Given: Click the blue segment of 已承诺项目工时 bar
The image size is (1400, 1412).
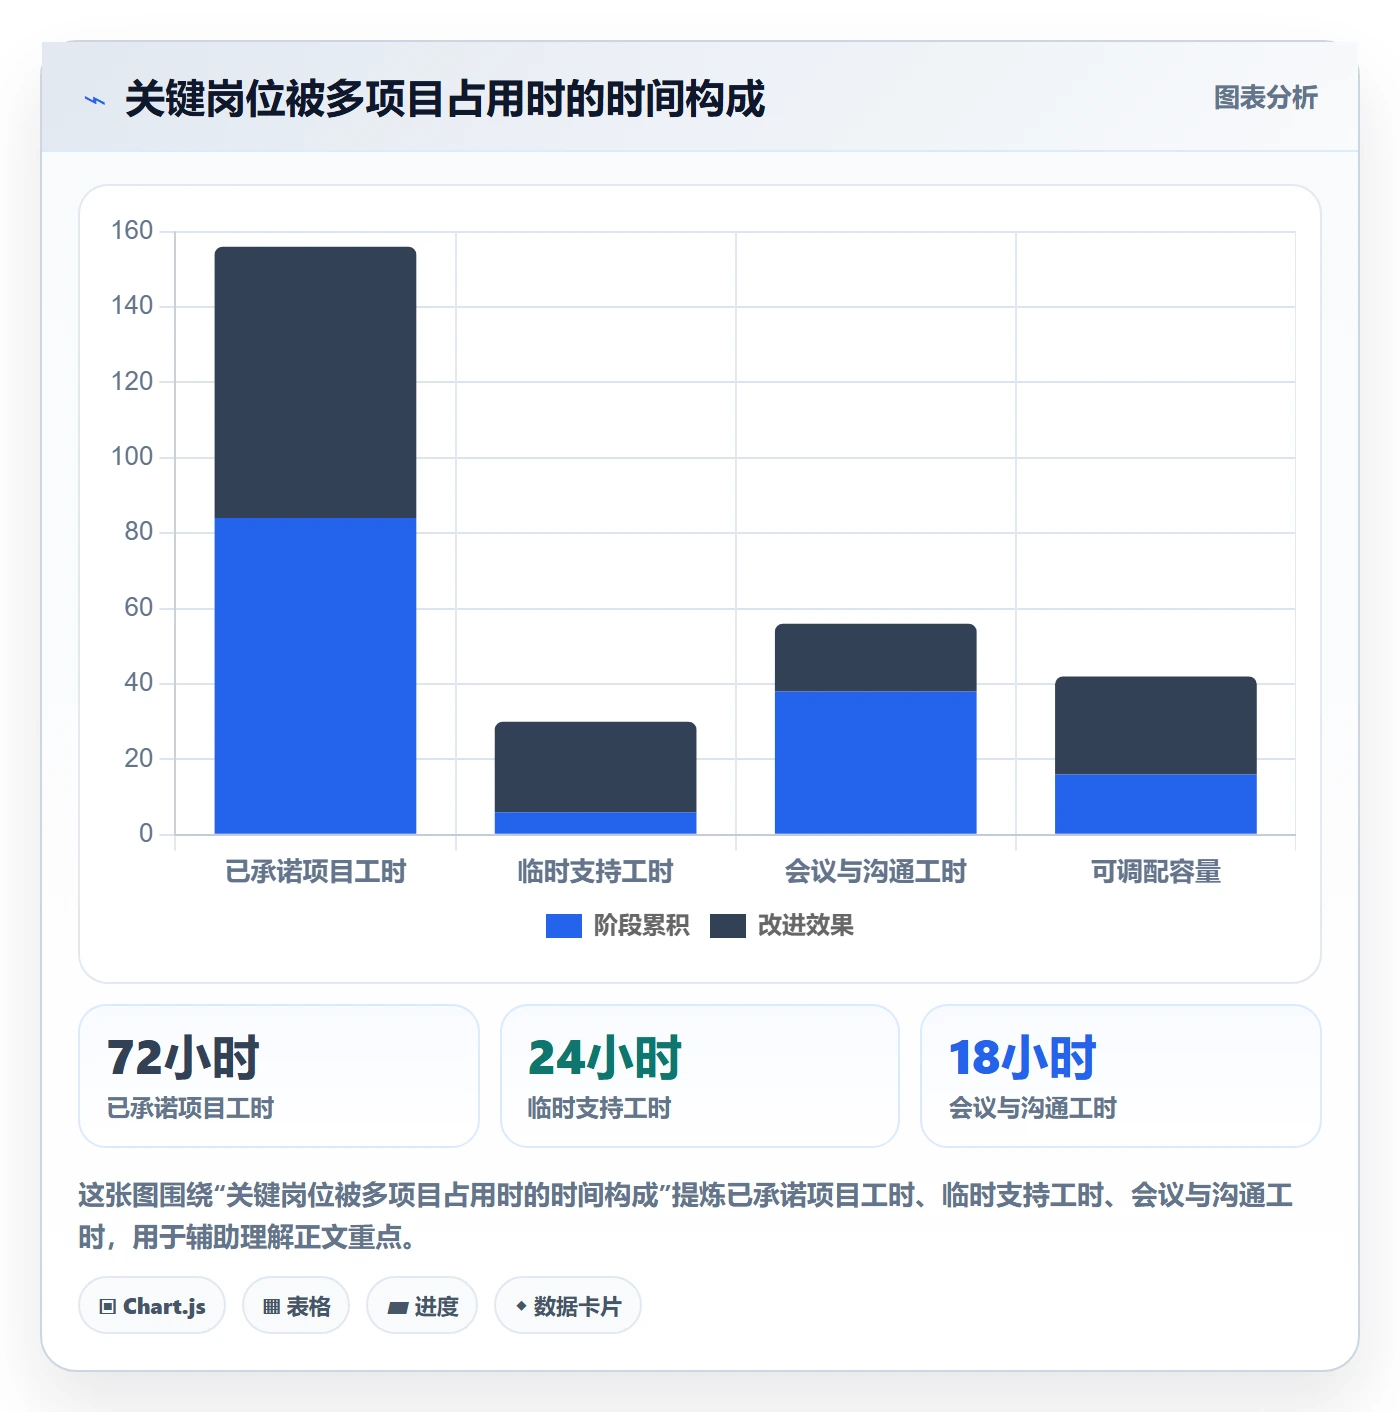Looking at the screenshot, I should tap(315, 676).
